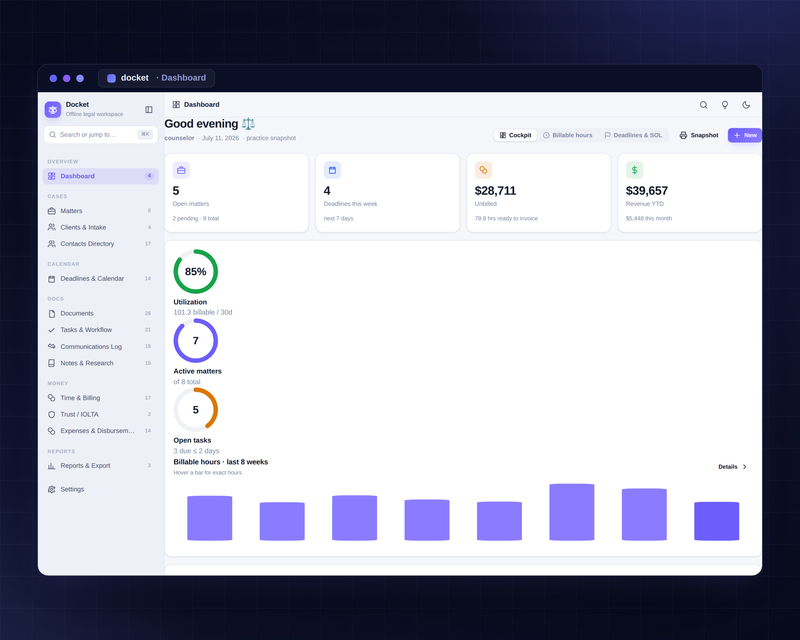Click the '101.3 billable / 30d' text
This screenshot has width=800, height=640.
[x=203, y=312]
